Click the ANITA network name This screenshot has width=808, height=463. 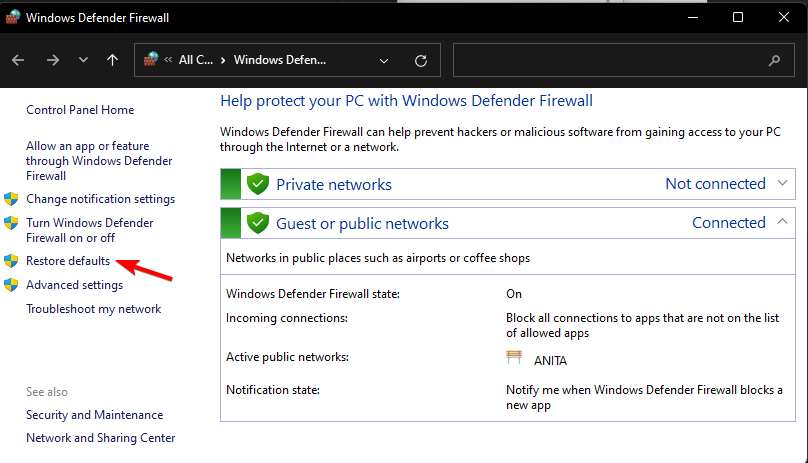[x=550, y=361]
